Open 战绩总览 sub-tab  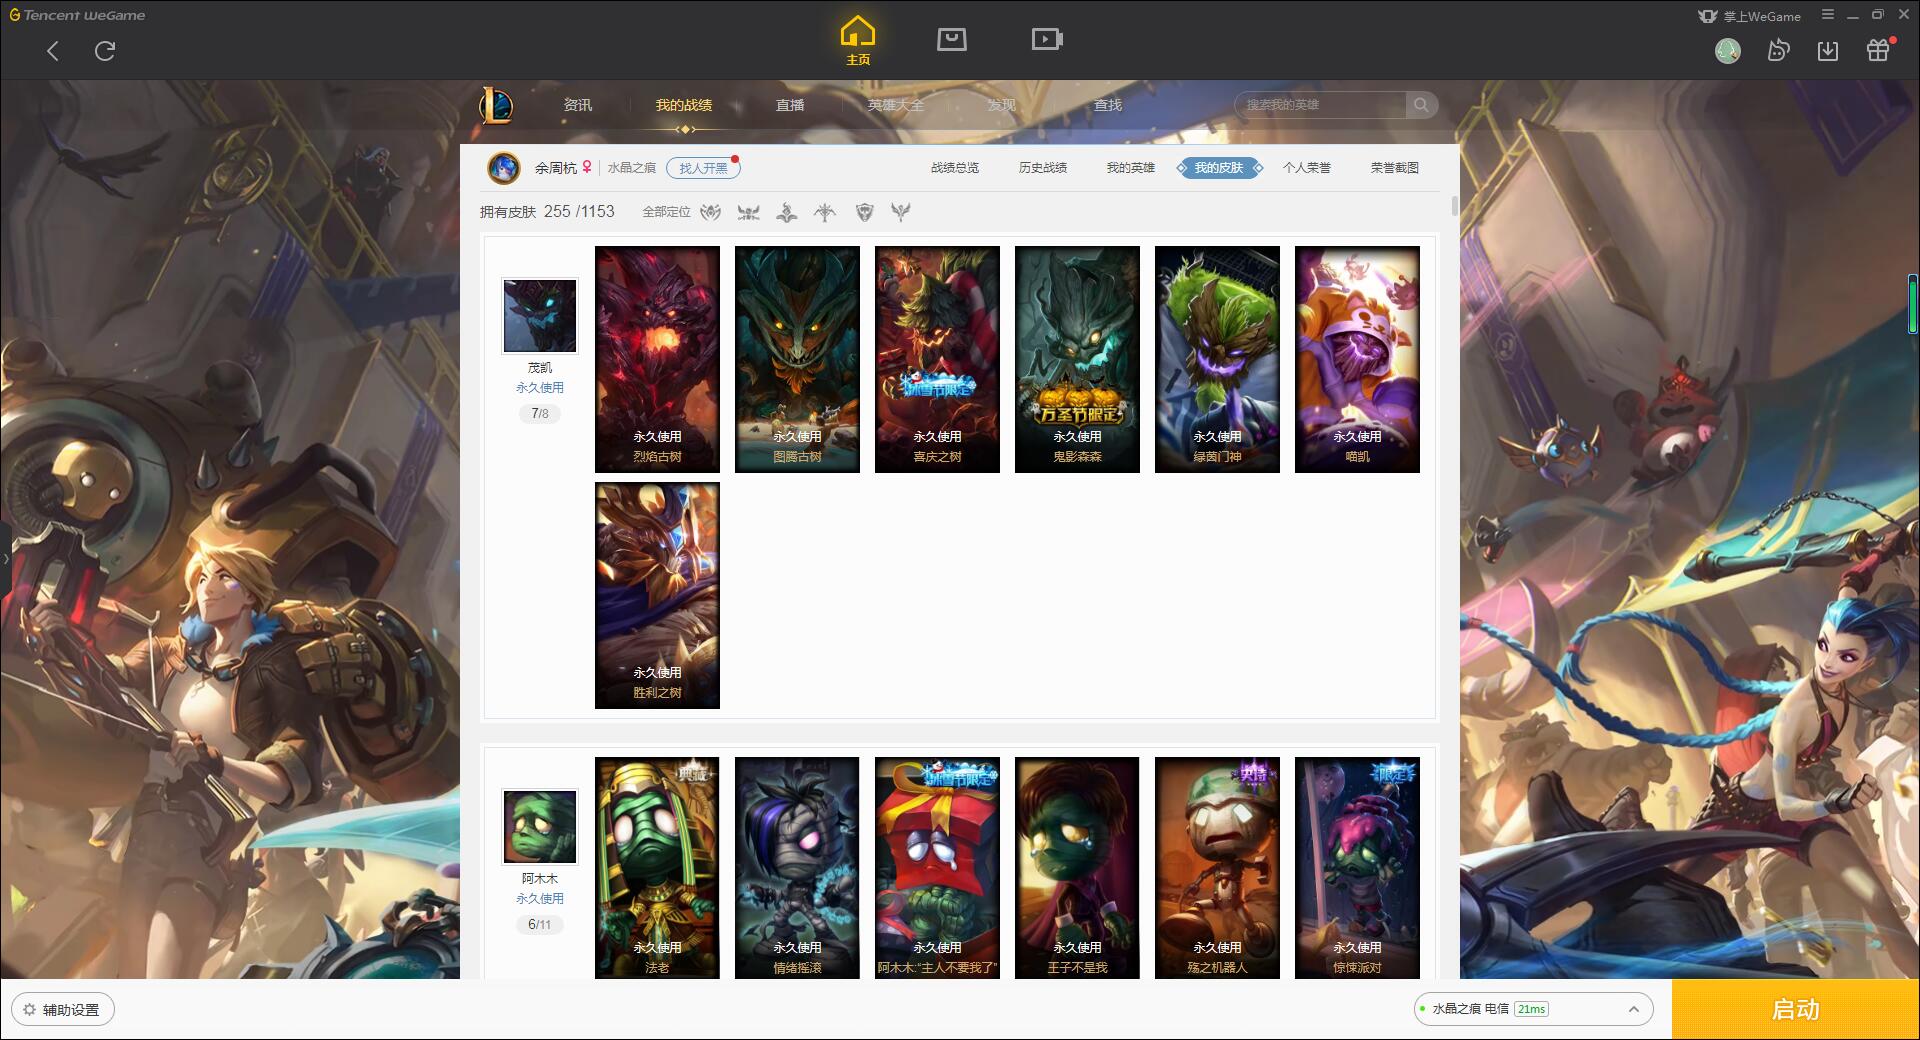(955, 168)
